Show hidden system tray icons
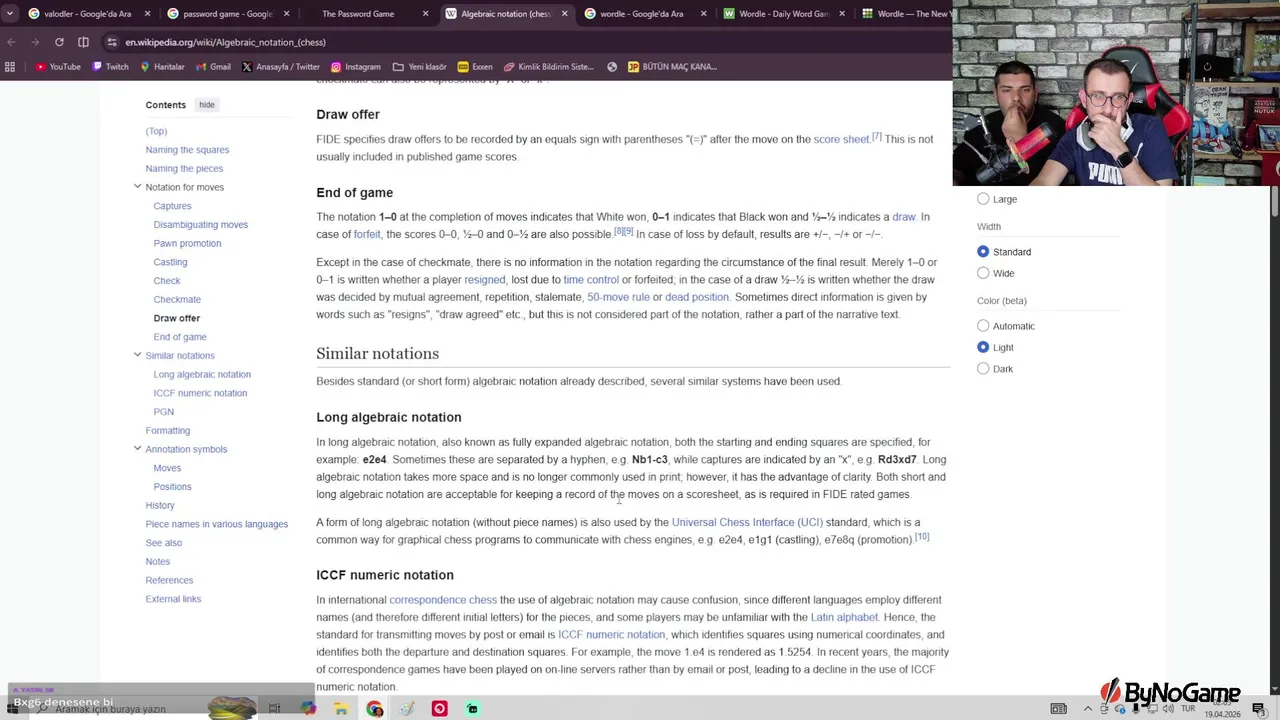 coord(1088,708)
